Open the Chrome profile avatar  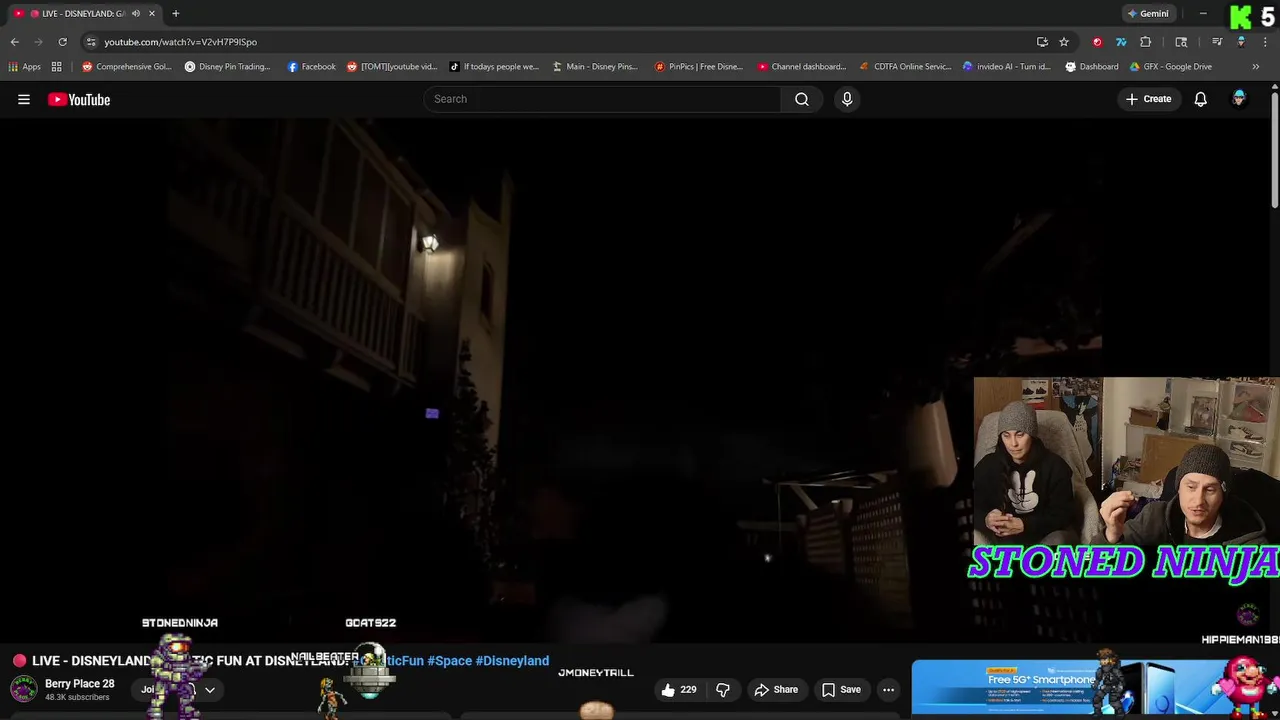point(1241,42)
